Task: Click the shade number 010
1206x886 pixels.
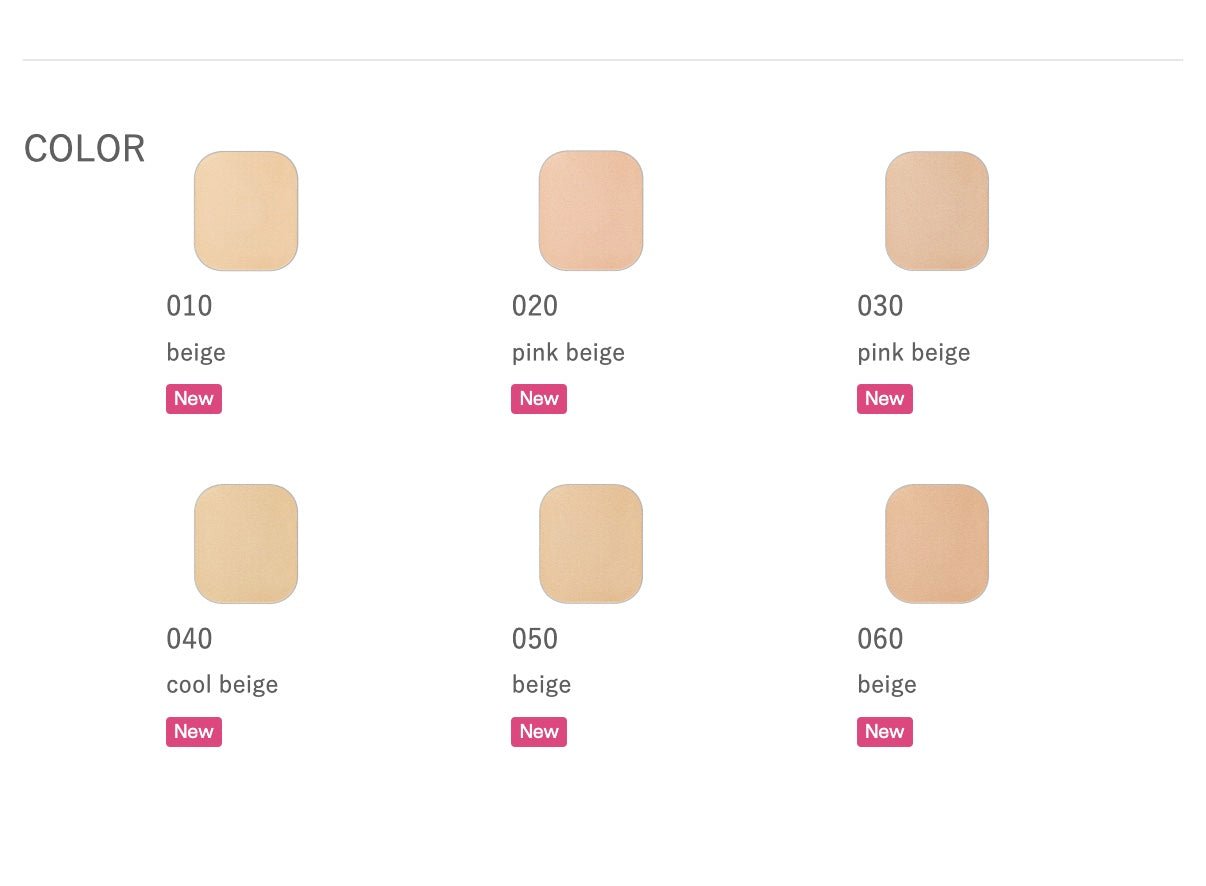Action: pos(190,306)
